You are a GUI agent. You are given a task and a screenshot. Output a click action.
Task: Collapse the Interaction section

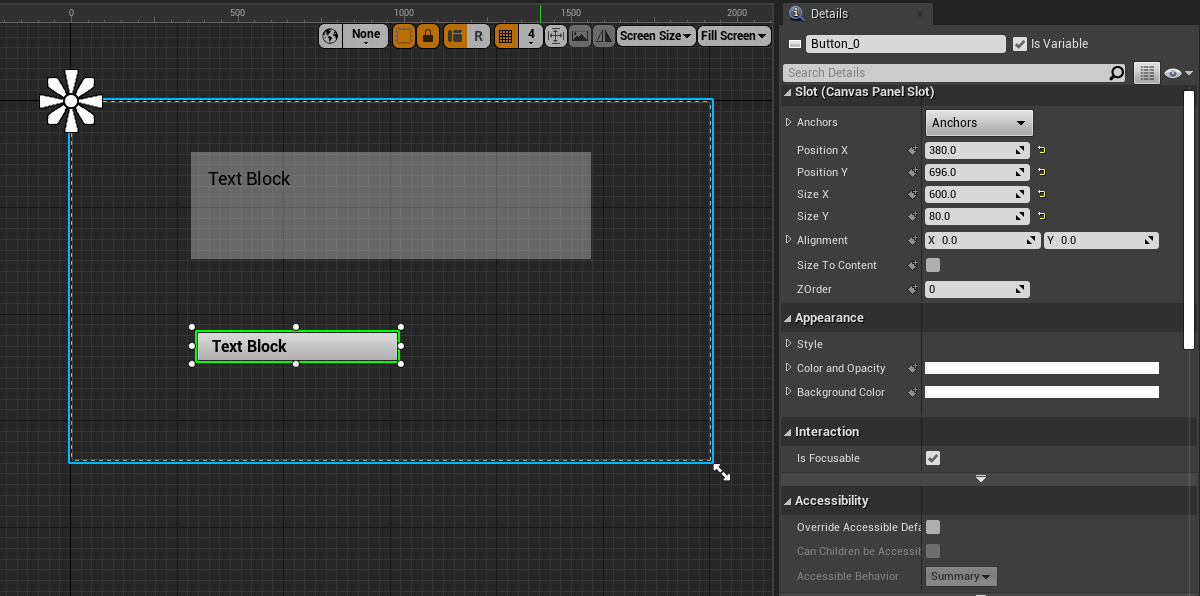click(788, 432)
